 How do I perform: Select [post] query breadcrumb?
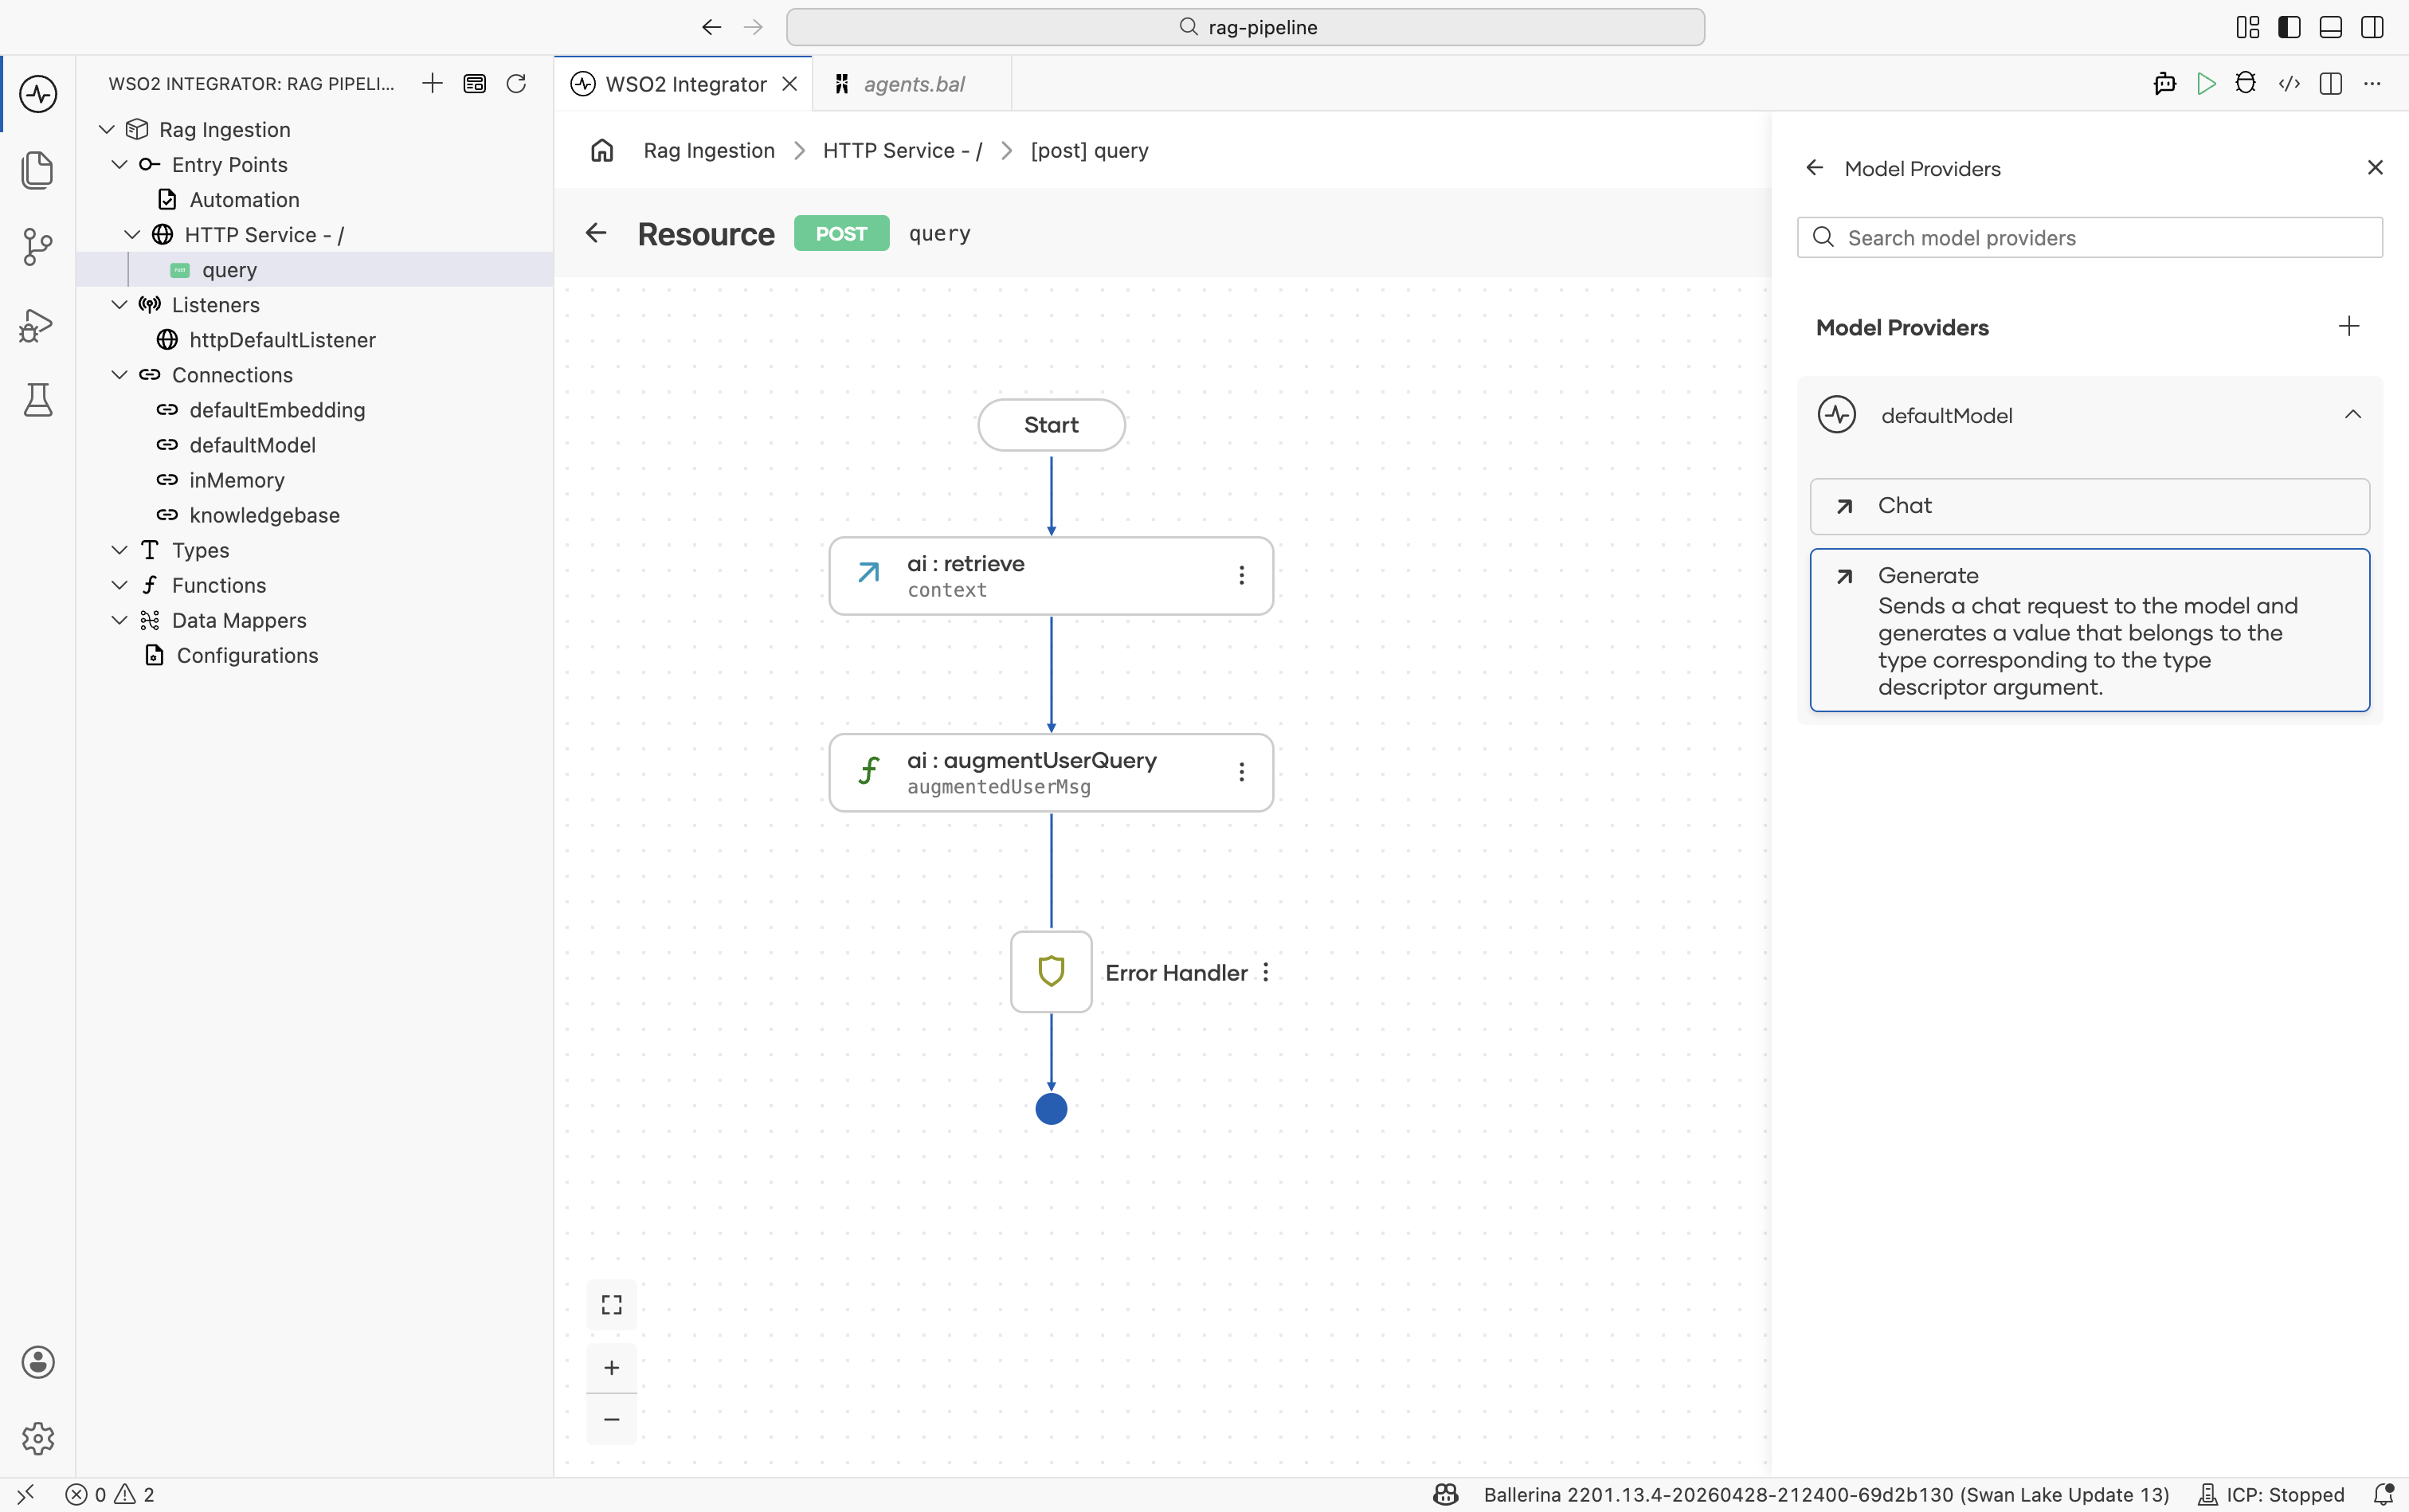tap(1089, 150)
